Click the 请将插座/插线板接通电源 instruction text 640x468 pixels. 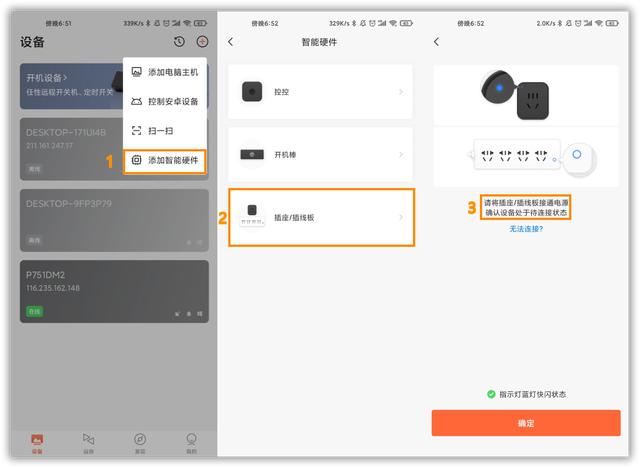point(526,203)
